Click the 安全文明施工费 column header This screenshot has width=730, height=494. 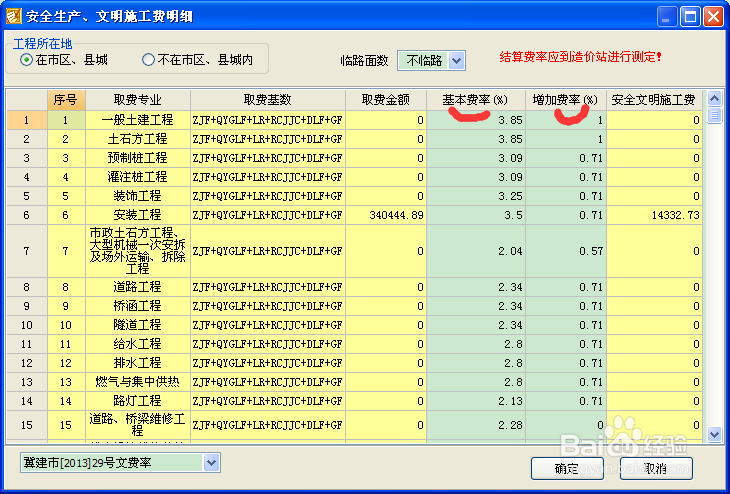[x=654, y=100]
